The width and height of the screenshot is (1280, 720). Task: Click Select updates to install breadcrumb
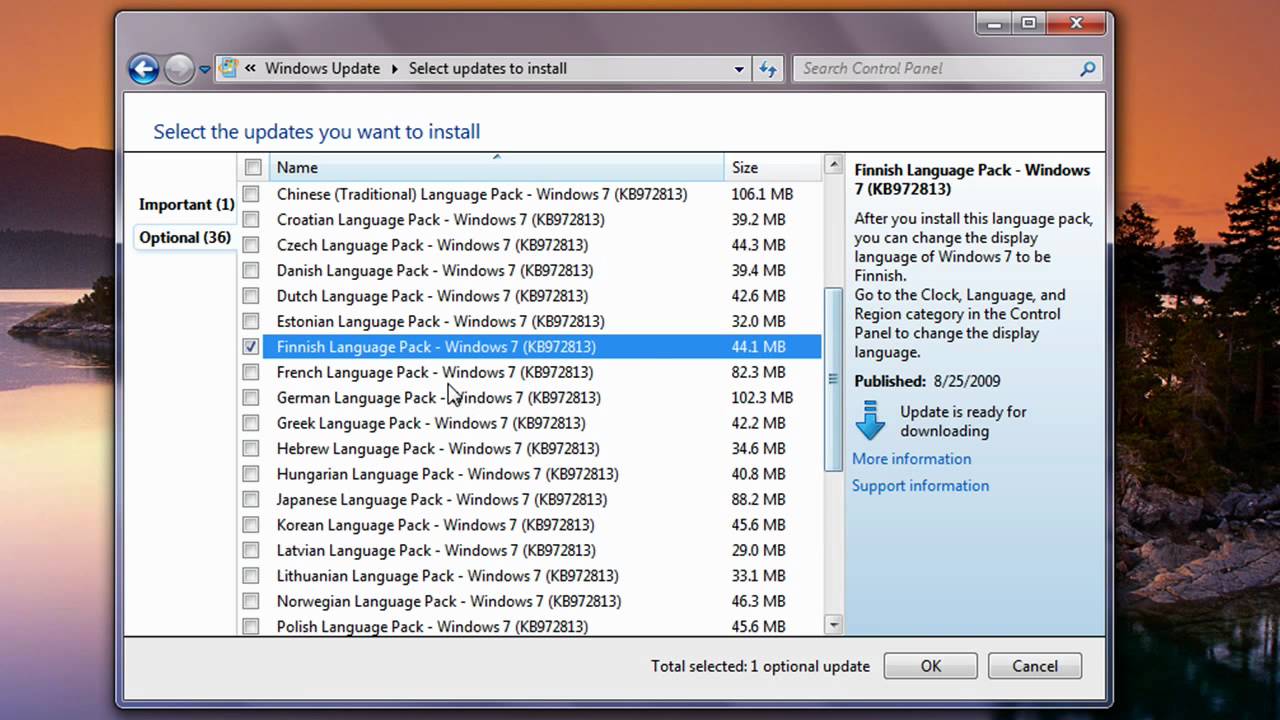[x=487, y=69]
